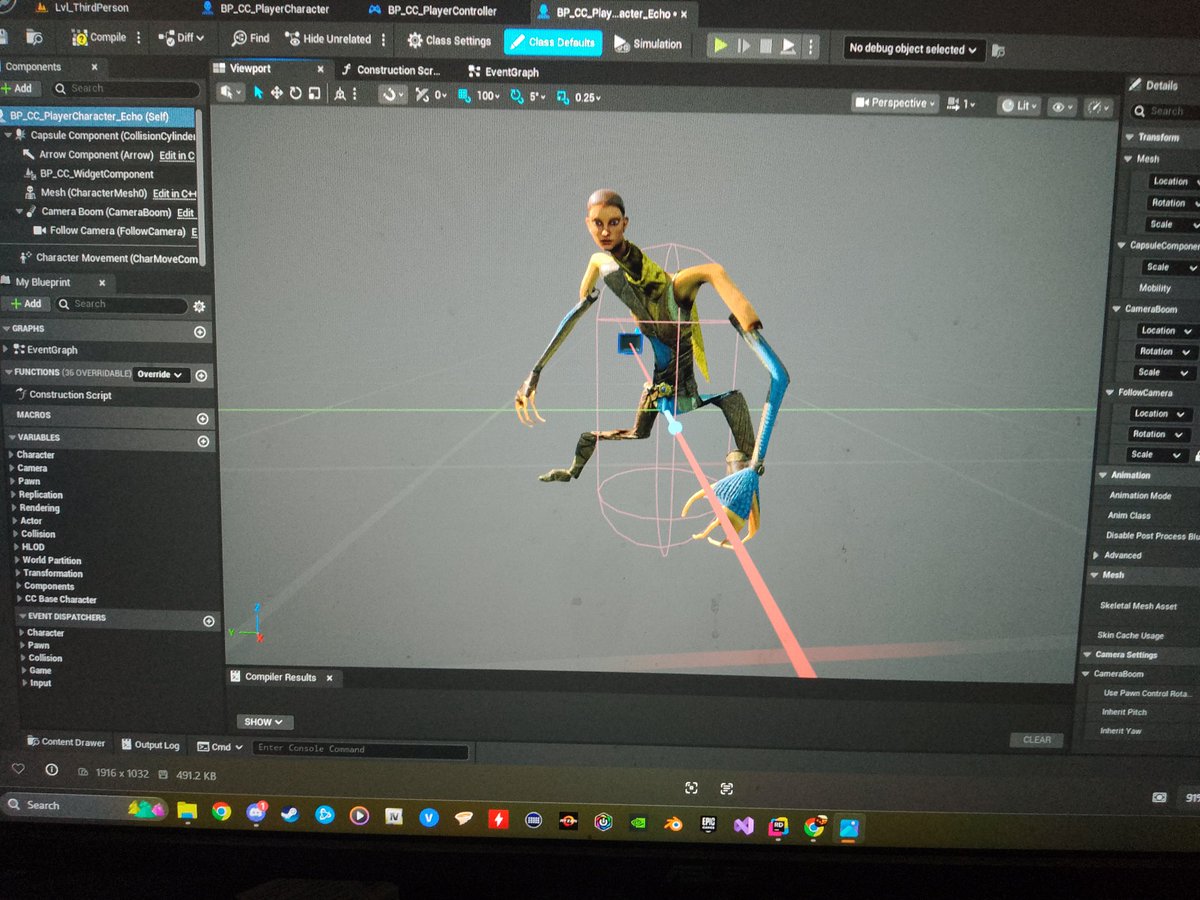Click the My Blueprint Add button
Viewport: 1200px width, 900px height.
coord(26,304)
